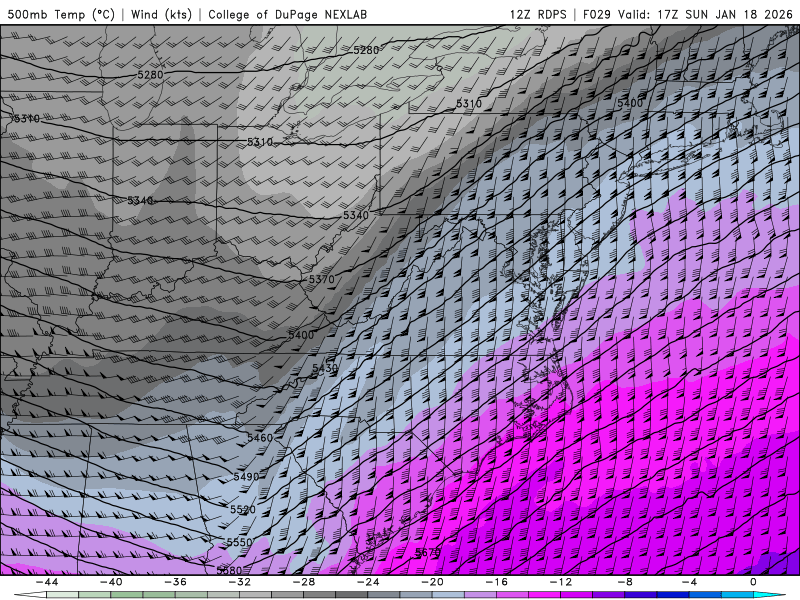Select the 5430 height contour label

tap(324, 368)
